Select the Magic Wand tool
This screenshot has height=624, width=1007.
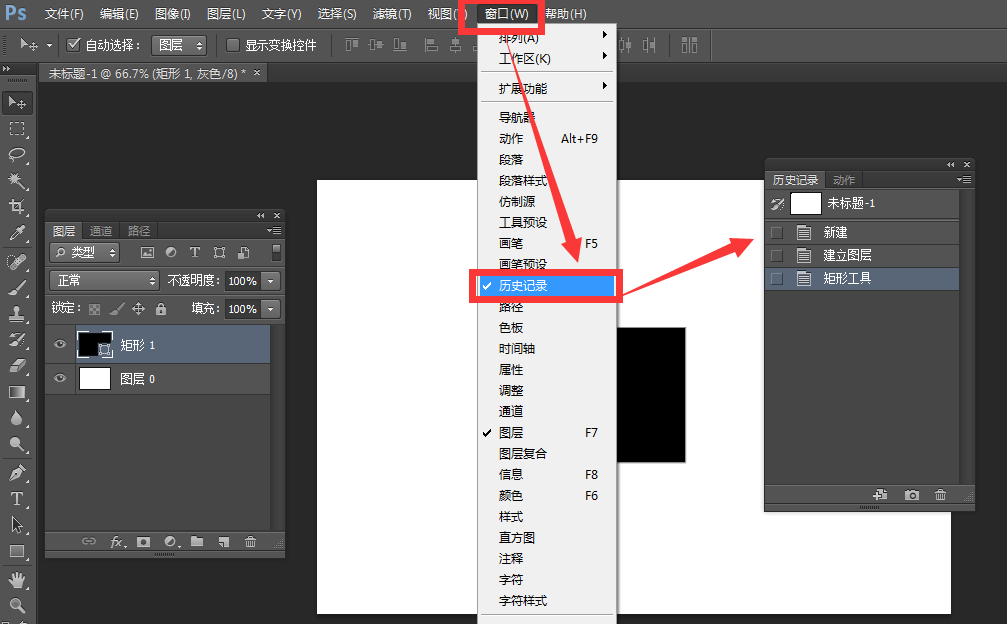[17, 180]
